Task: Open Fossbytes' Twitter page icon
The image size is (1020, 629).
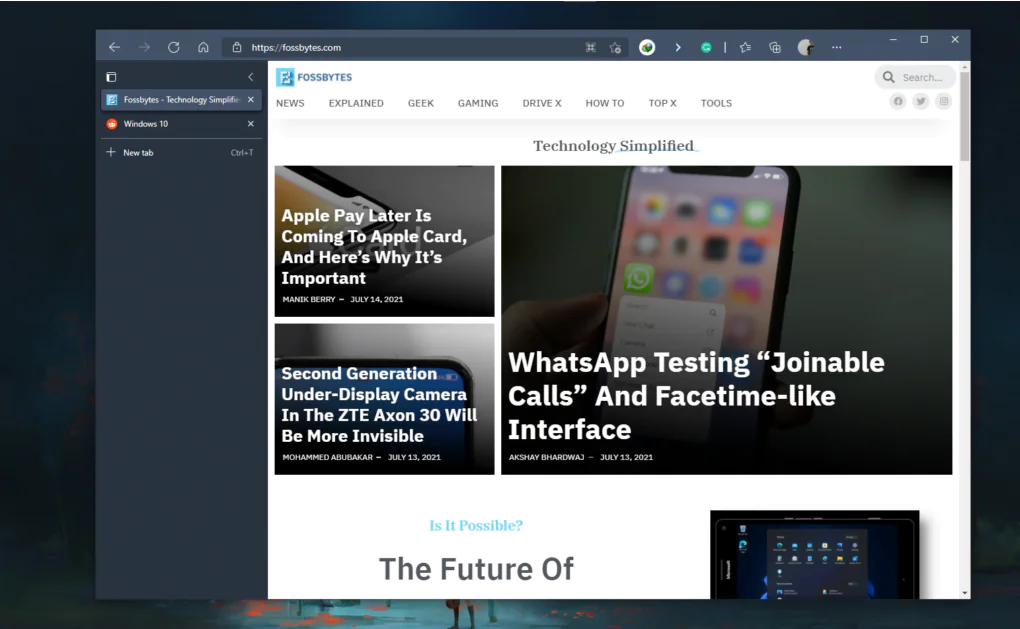Action: [x=920, y=101]
